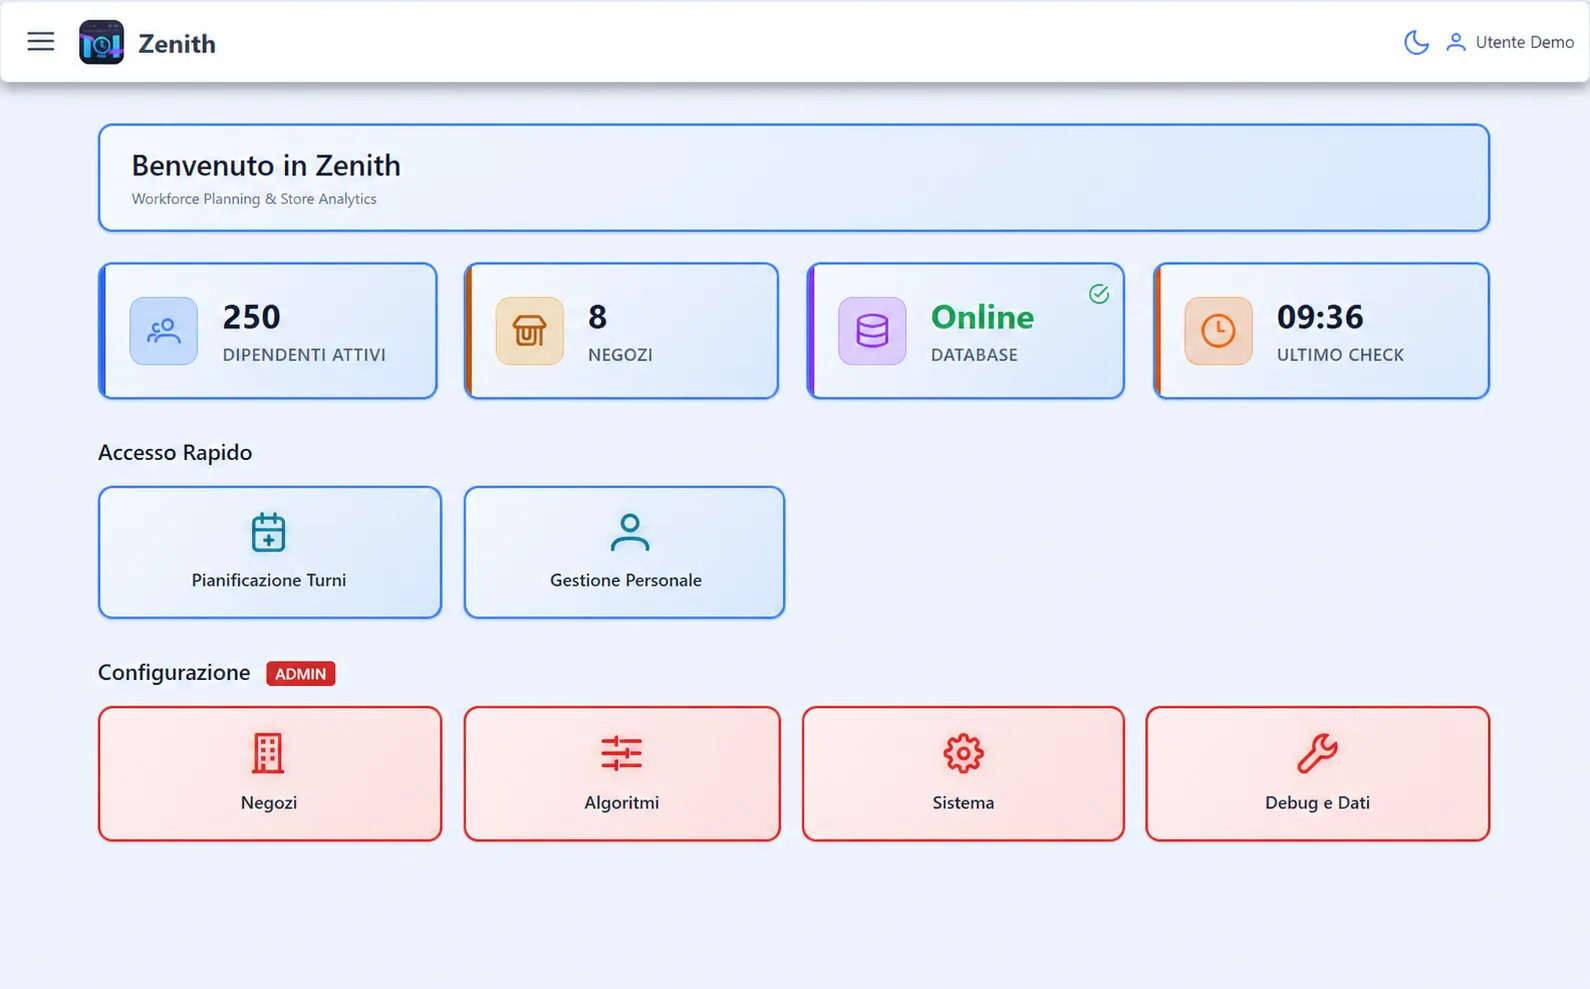
Task: Open the Gestione Personale label link
Action: (x=626, y=580)
